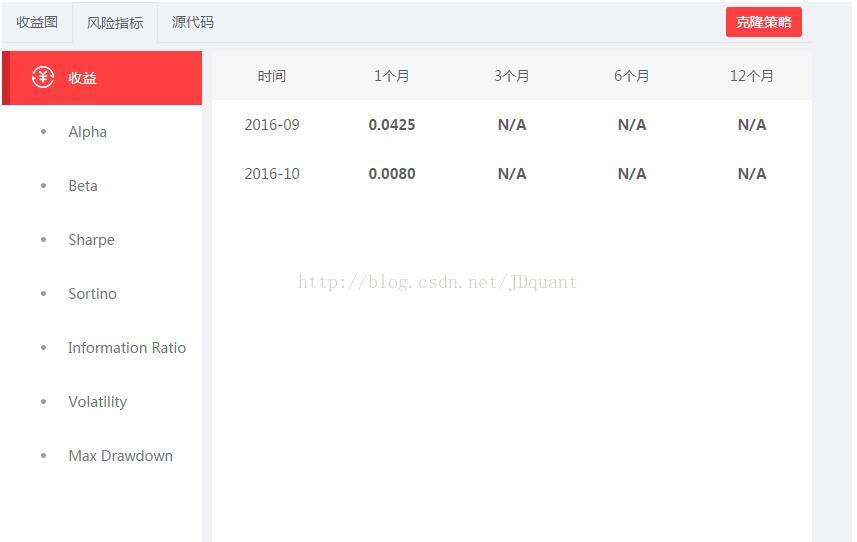
Task: Click the 6个月 column header
Action: [x=632, y=76]
